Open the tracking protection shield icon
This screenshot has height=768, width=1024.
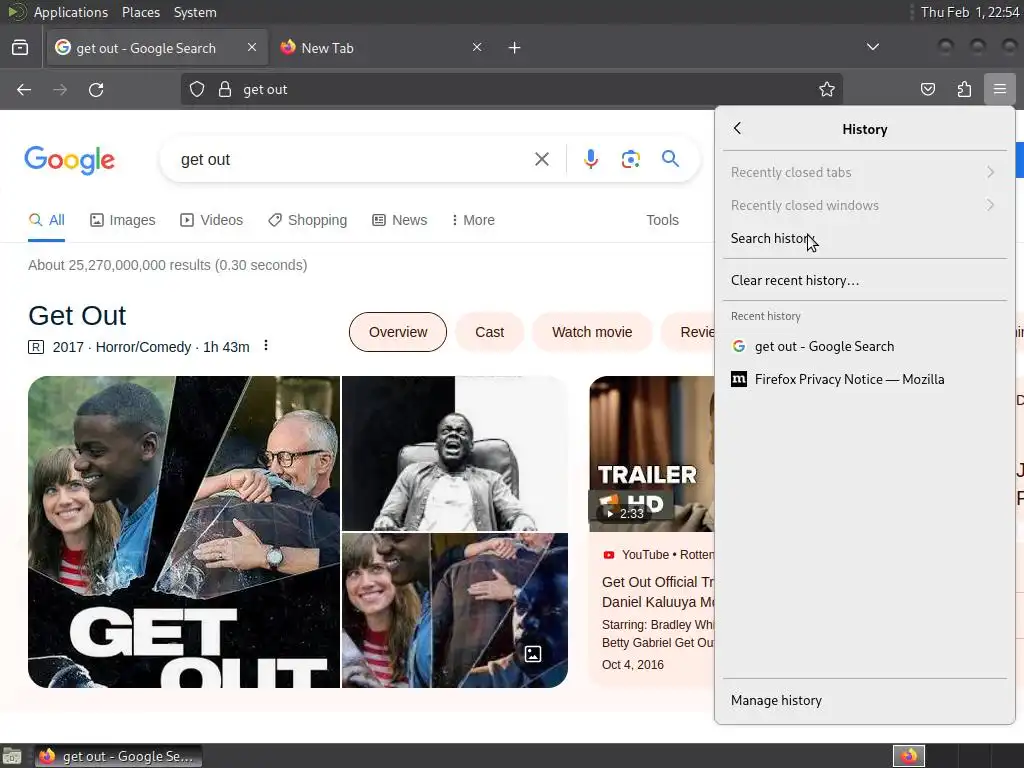click(197, 89)
